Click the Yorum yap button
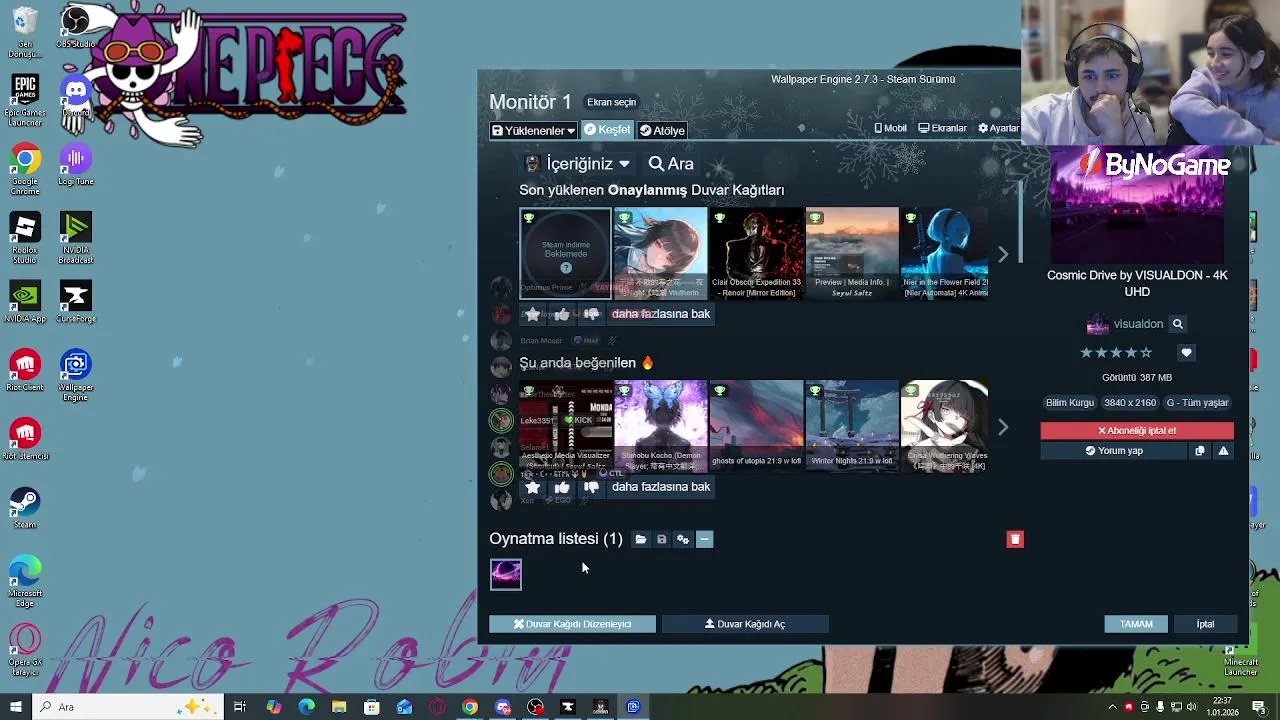 click(1114, 451)
